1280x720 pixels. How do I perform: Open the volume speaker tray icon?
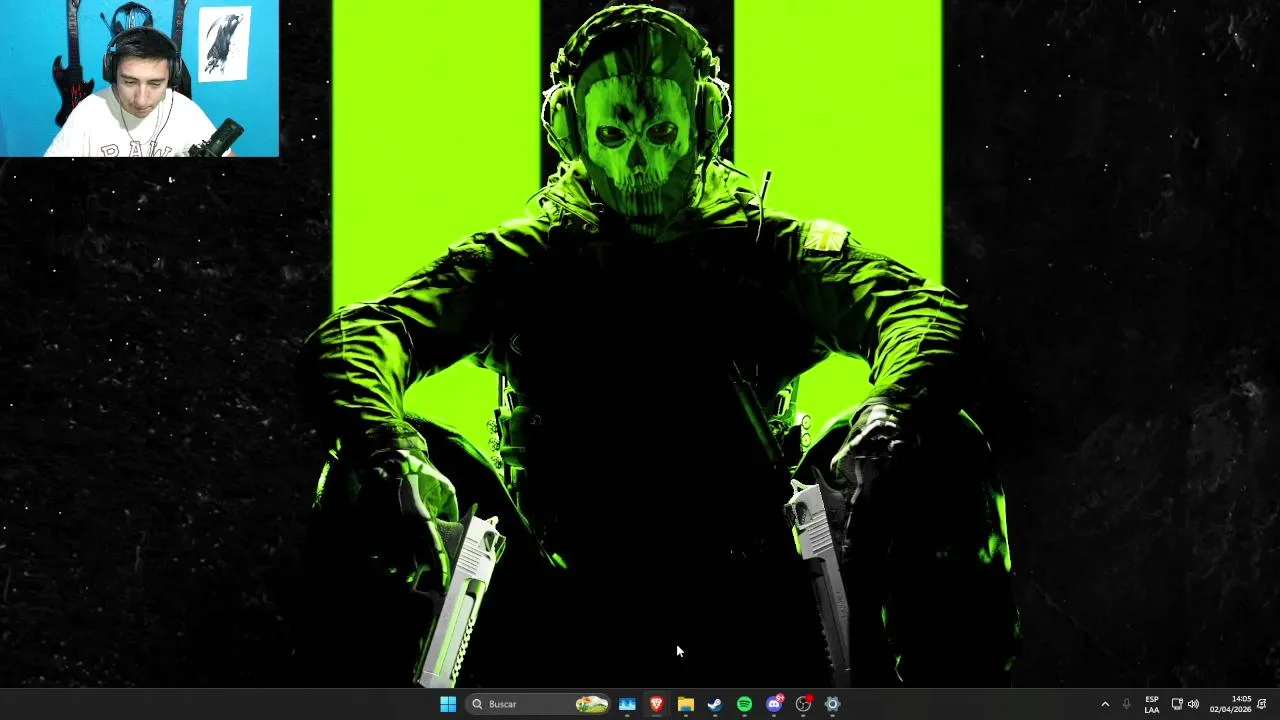click(1193, 704)
